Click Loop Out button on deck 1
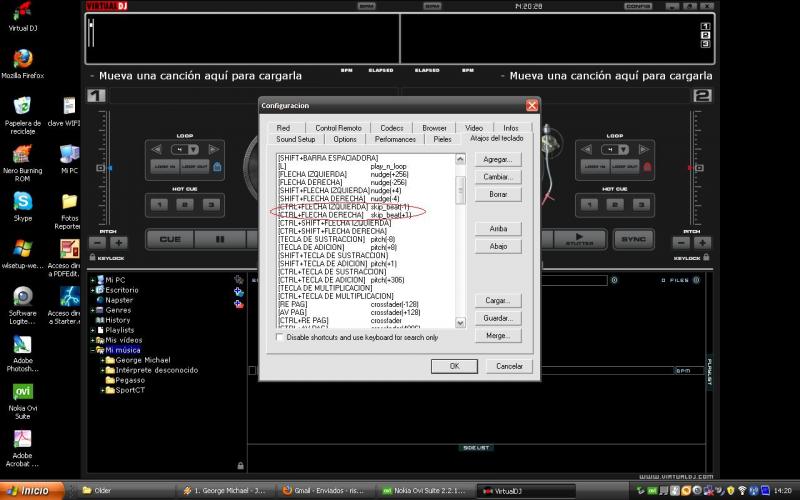The height and width of the screenshot is (500, 800). coord(194,167)
